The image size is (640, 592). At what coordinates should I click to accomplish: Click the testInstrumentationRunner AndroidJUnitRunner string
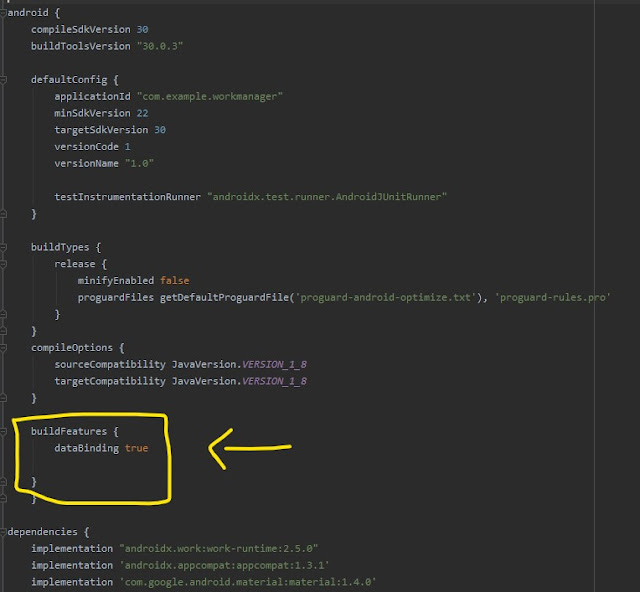pos(326,197)
